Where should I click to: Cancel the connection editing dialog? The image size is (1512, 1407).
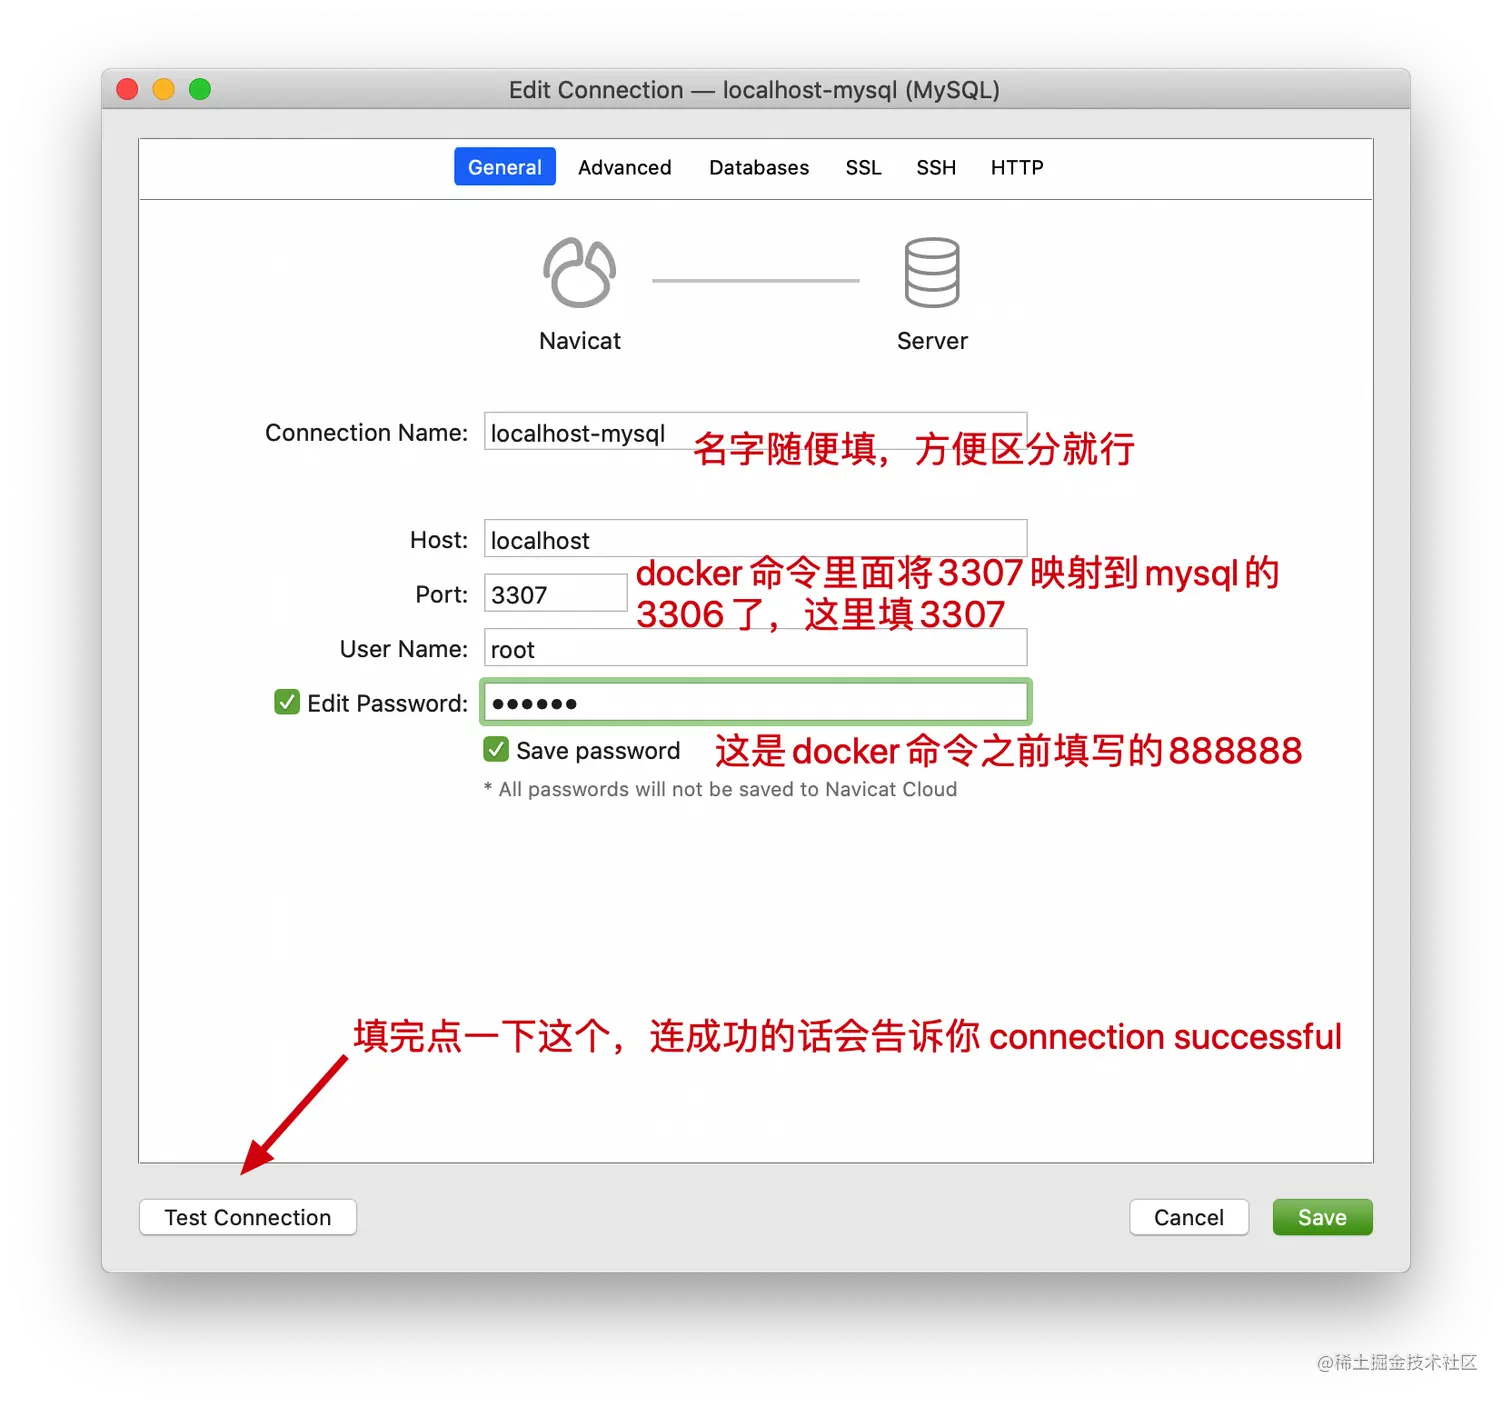point(1189,1217)
